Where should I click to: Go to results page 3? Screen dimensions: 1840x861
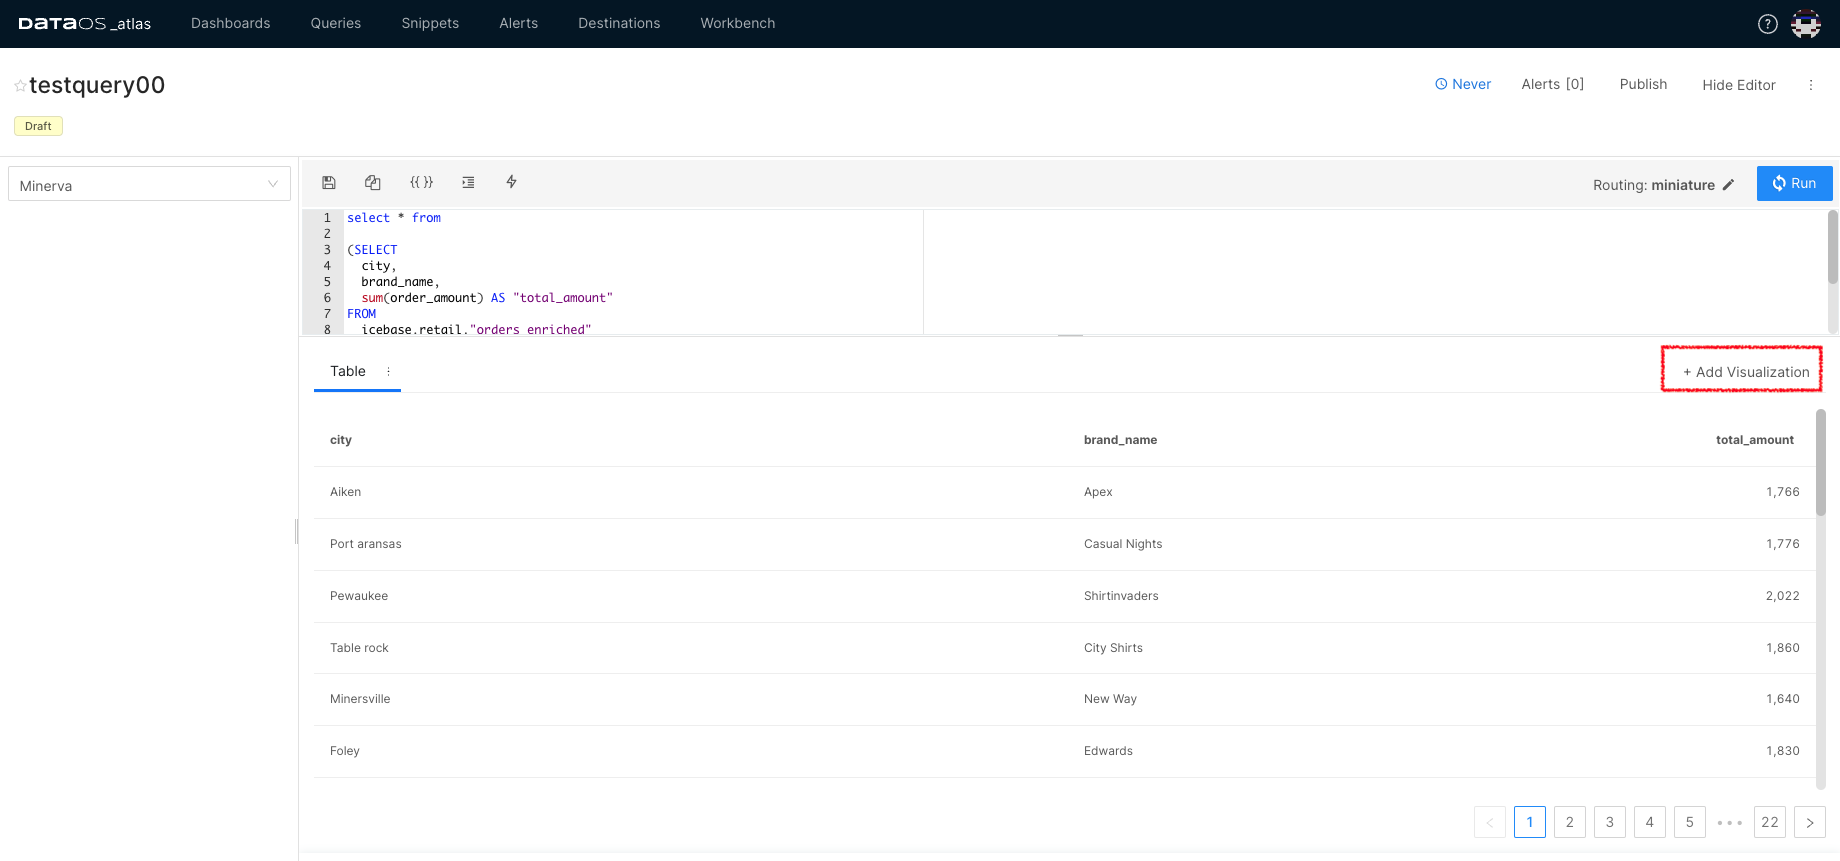(x=1610, y=822)
